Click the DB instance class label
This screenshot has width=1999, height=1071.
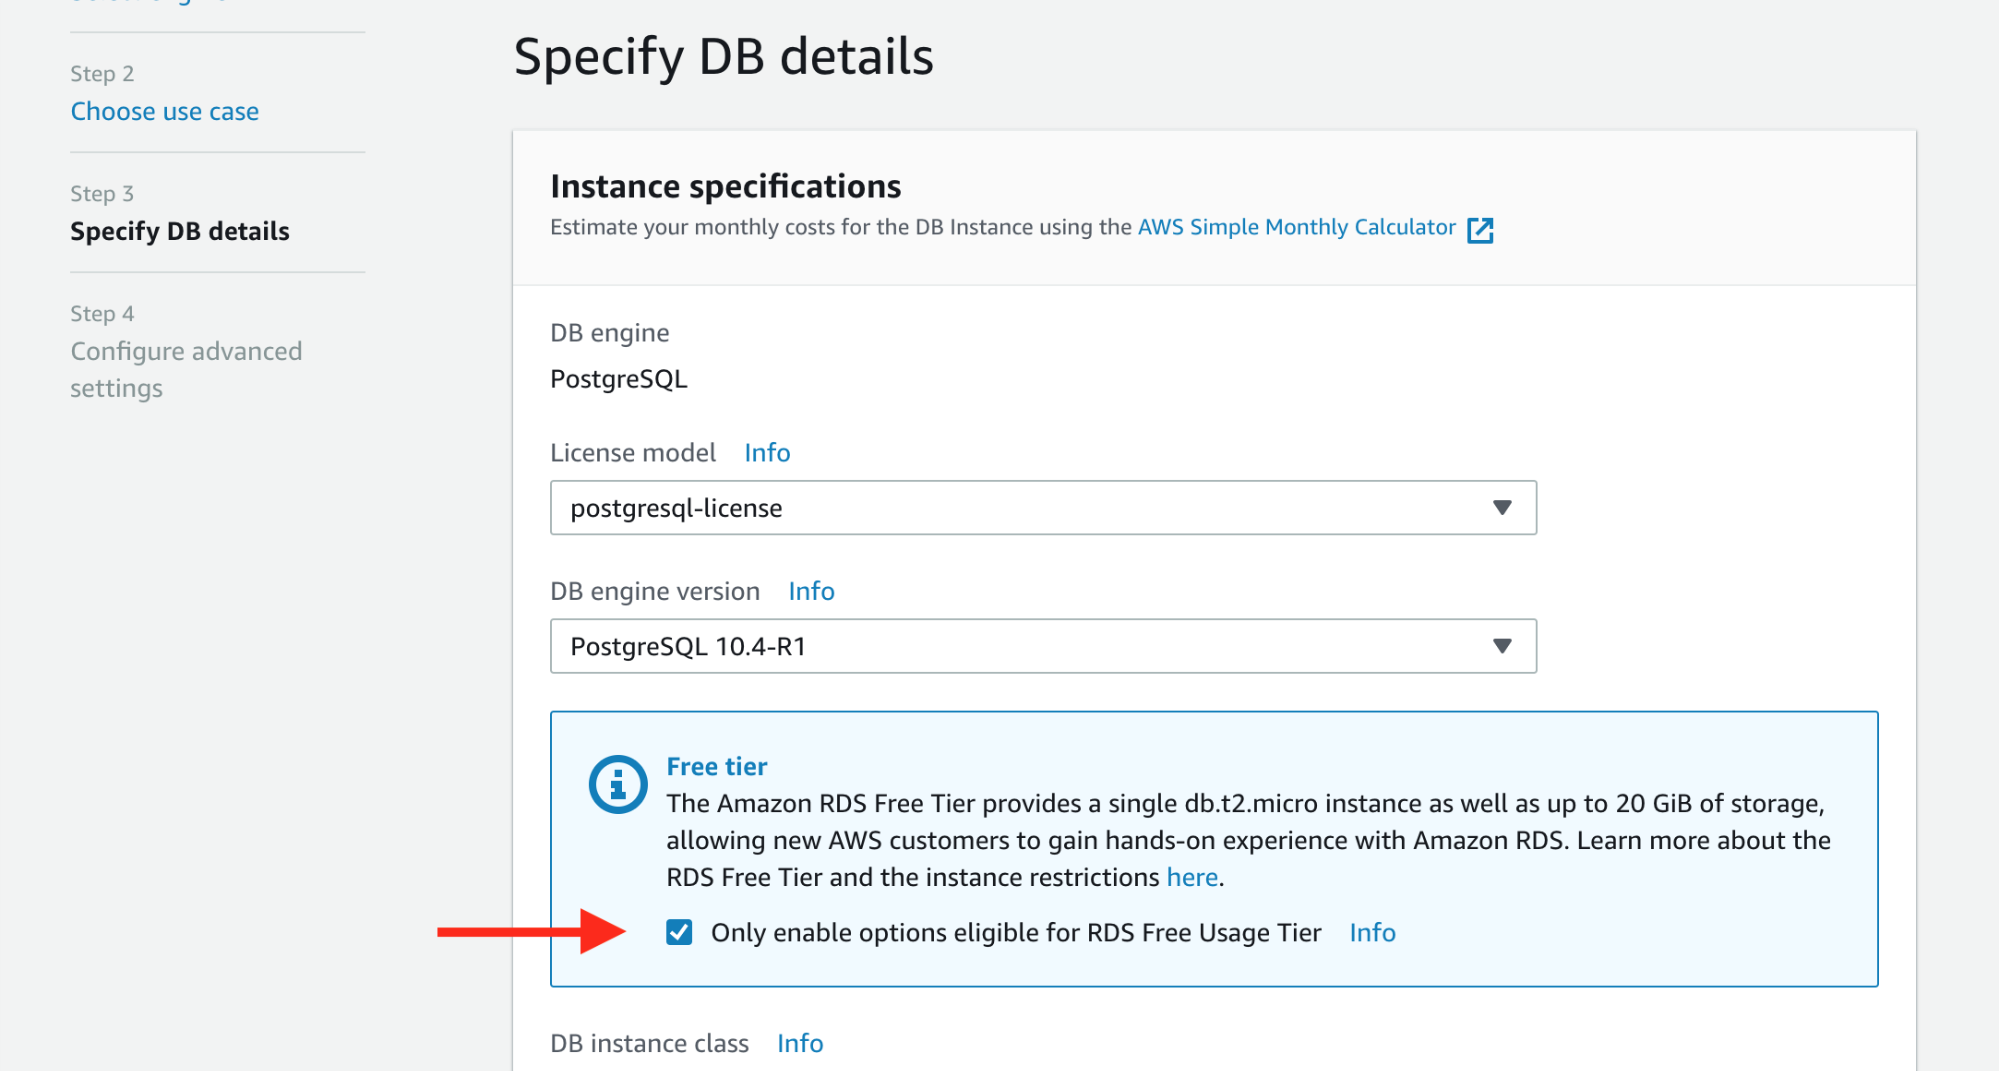click(x=650, y=1043)
